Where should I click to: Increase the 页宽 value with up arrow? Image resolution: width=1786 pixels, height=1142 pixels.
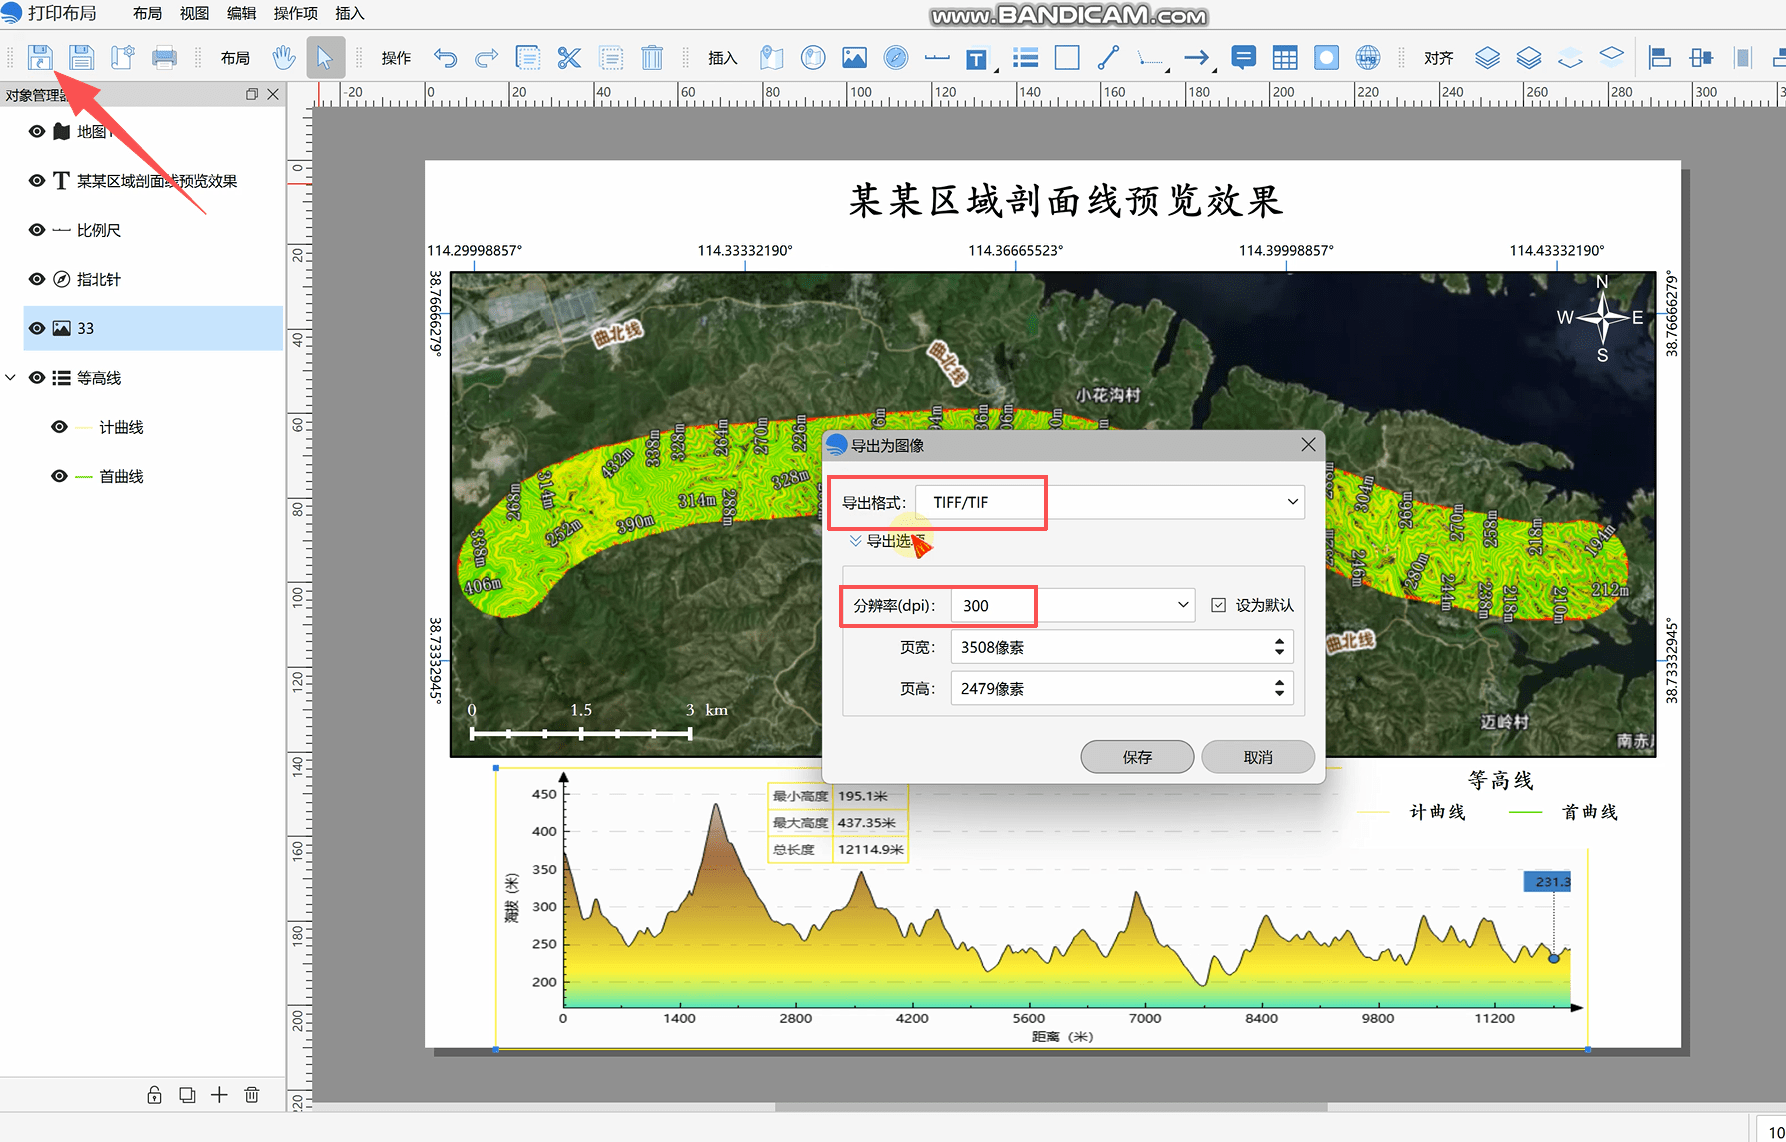click(x=1279, y=641)
